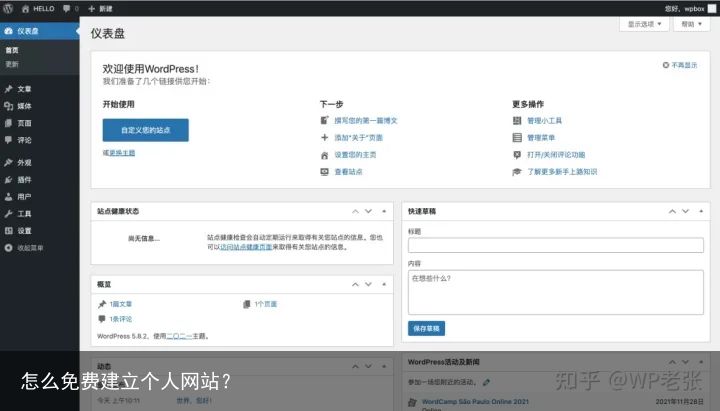The height and width of the screenshot is (411, 720).
Task: Click the 自定义您的站点 button
Action: pyautogui.click(x=146, y=130)
